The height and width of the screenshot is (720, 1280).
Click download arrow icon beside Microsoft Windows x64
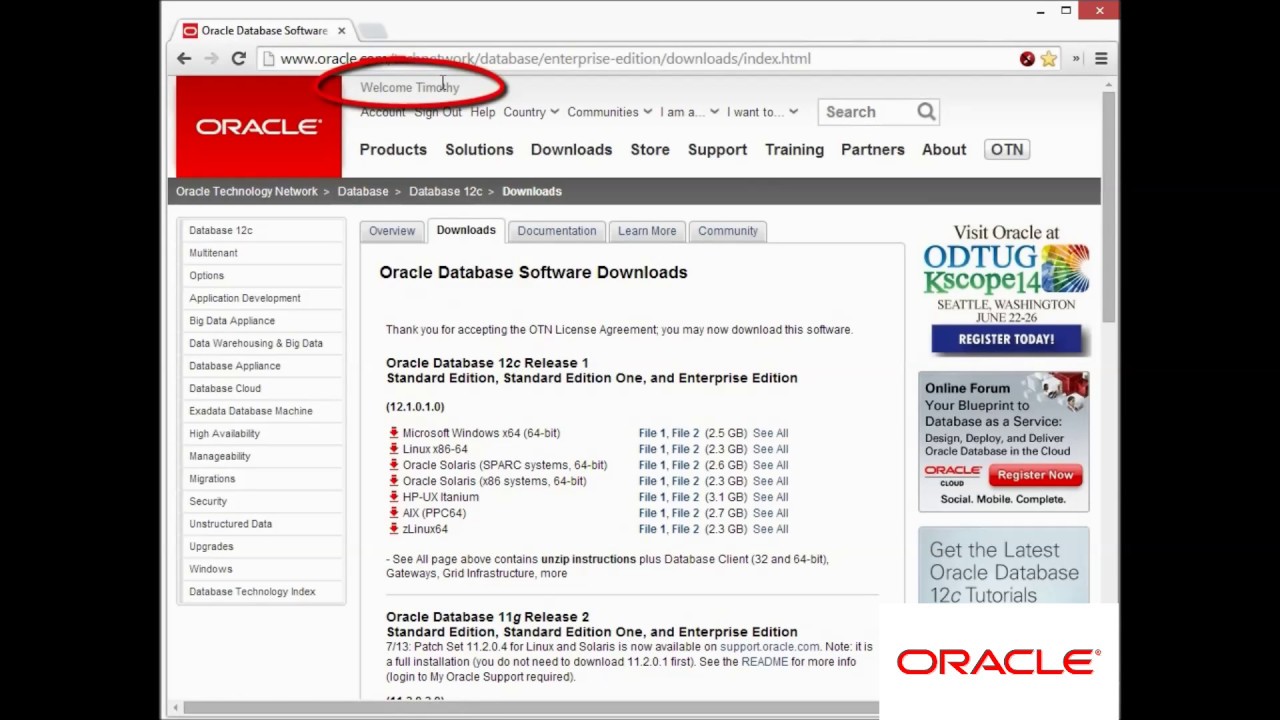[x=393, y=433]
